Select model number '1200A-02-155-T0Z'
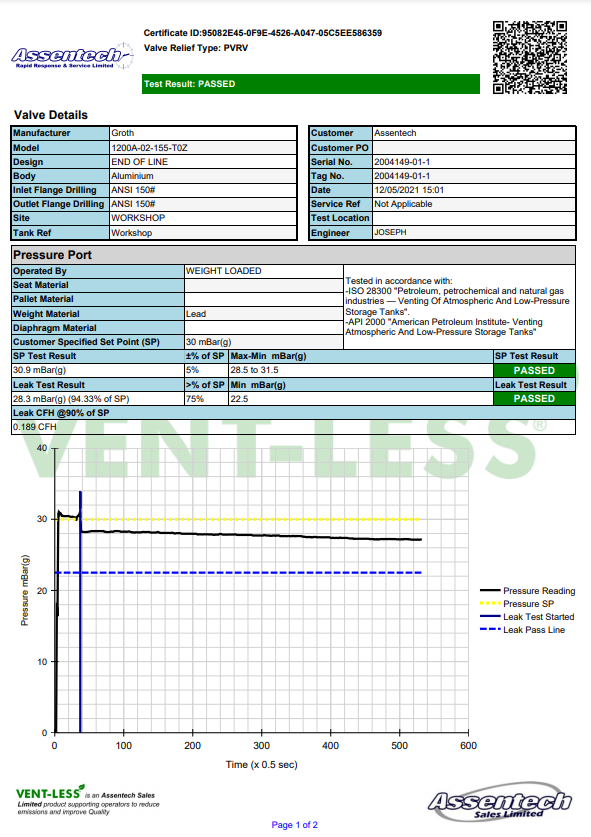 (149, 148)
